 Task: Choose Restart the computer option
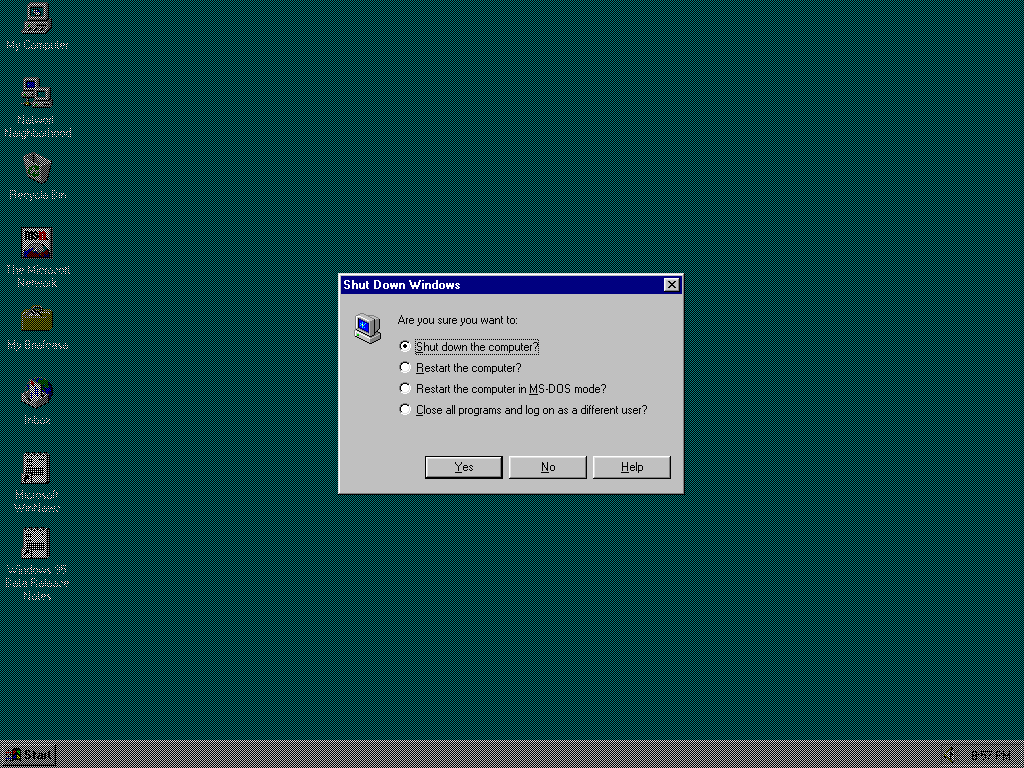(x=460, y=368)
